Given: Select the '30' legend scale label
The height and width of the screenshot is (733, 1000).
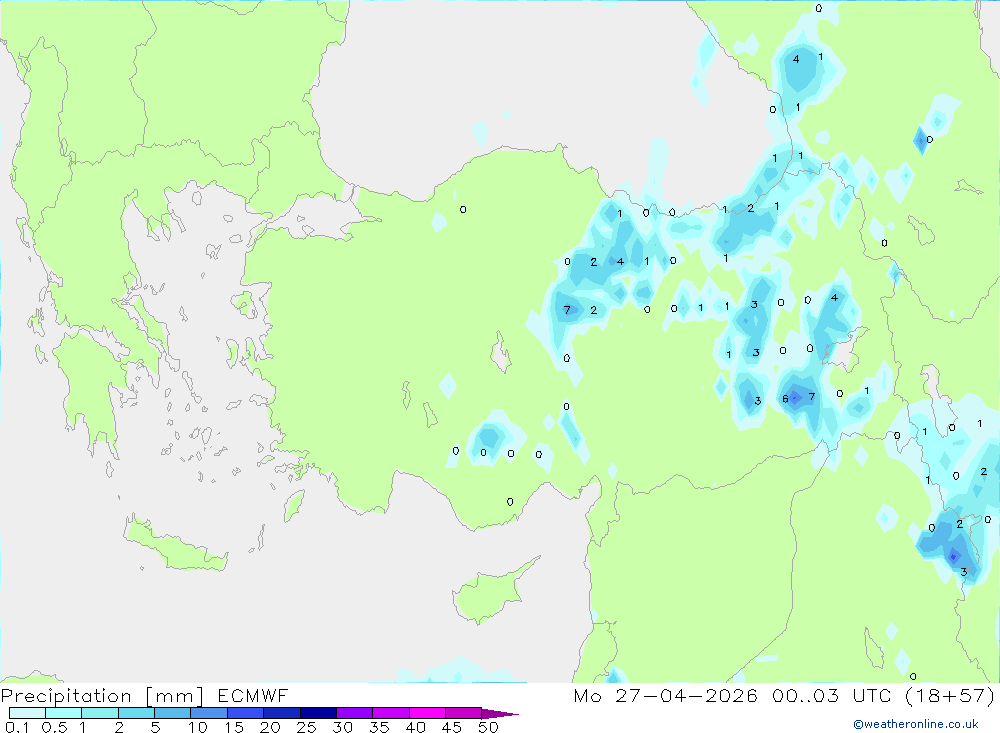Looking at the screenshot, I should pos(343,727).
